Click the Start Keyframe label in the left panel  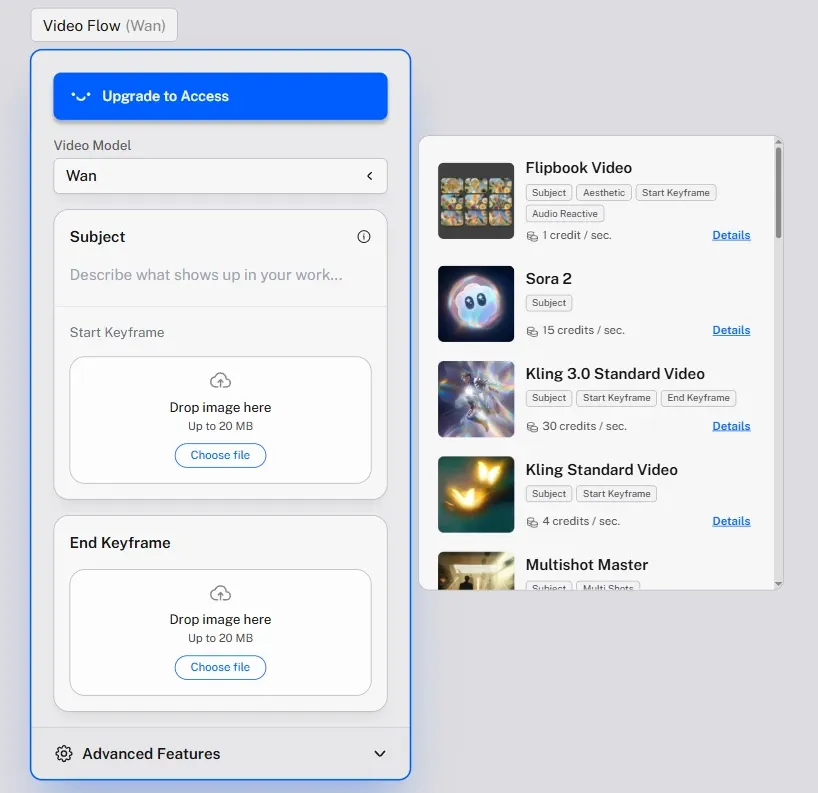click(117, 332)
